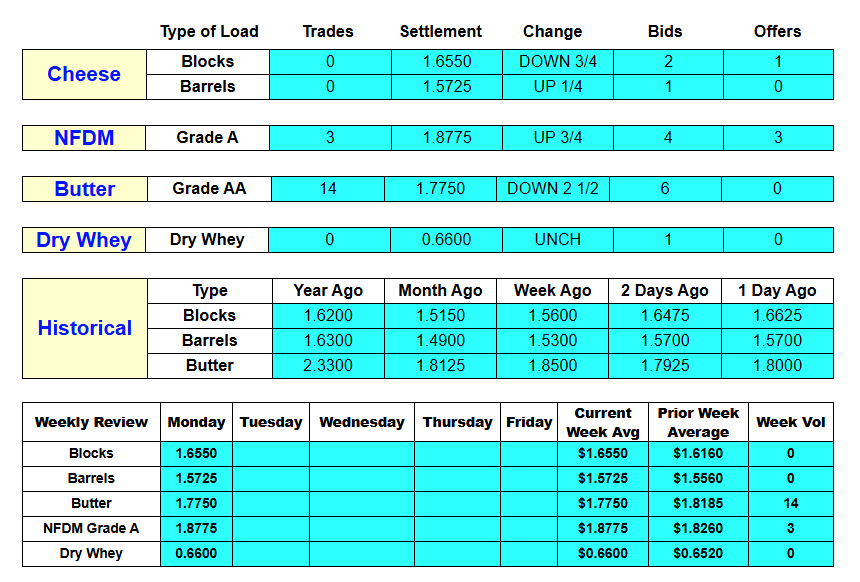Select Barrels UP 1/4 change cell
Screen dimensions: 860x582
point(558,87)
